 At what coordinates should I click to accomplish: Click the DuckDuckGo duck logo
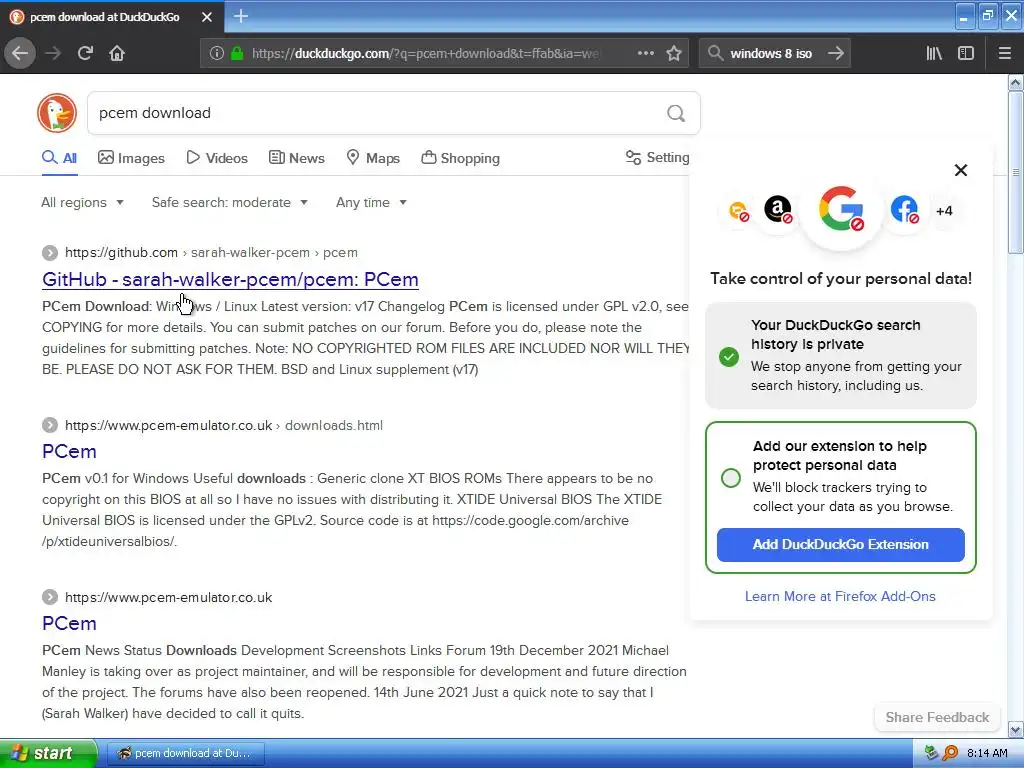pyautogui.click(x=57, y=113)
